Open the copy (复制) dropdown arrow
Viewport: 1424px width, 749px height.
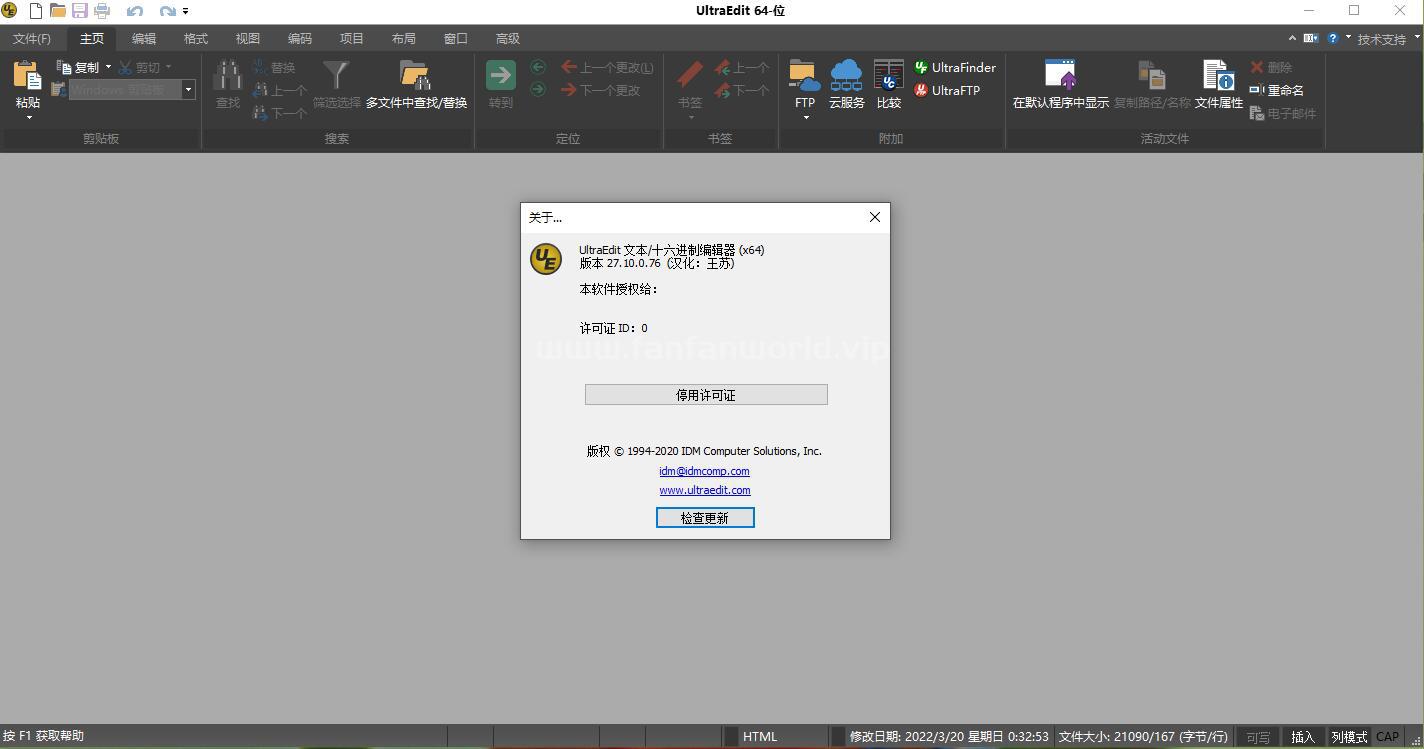(x=108, y=67)
